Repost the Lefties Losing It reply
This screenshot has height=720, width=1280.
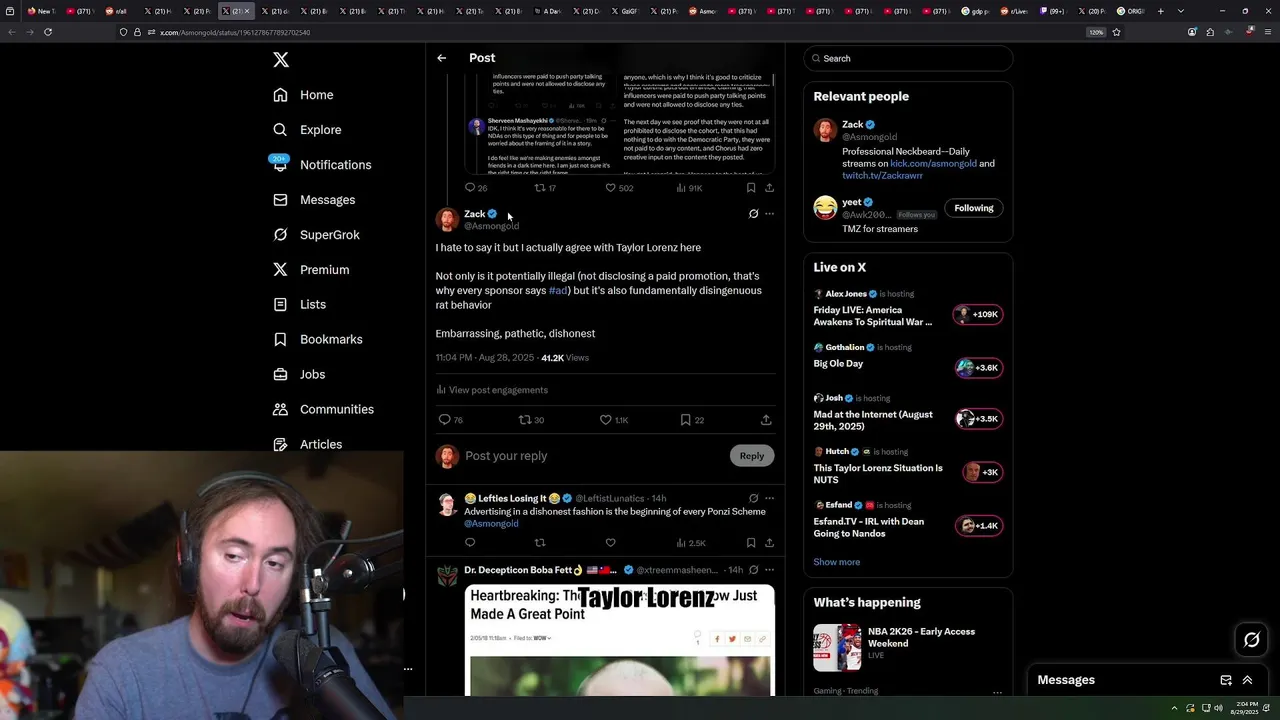(x=540, y=543)
